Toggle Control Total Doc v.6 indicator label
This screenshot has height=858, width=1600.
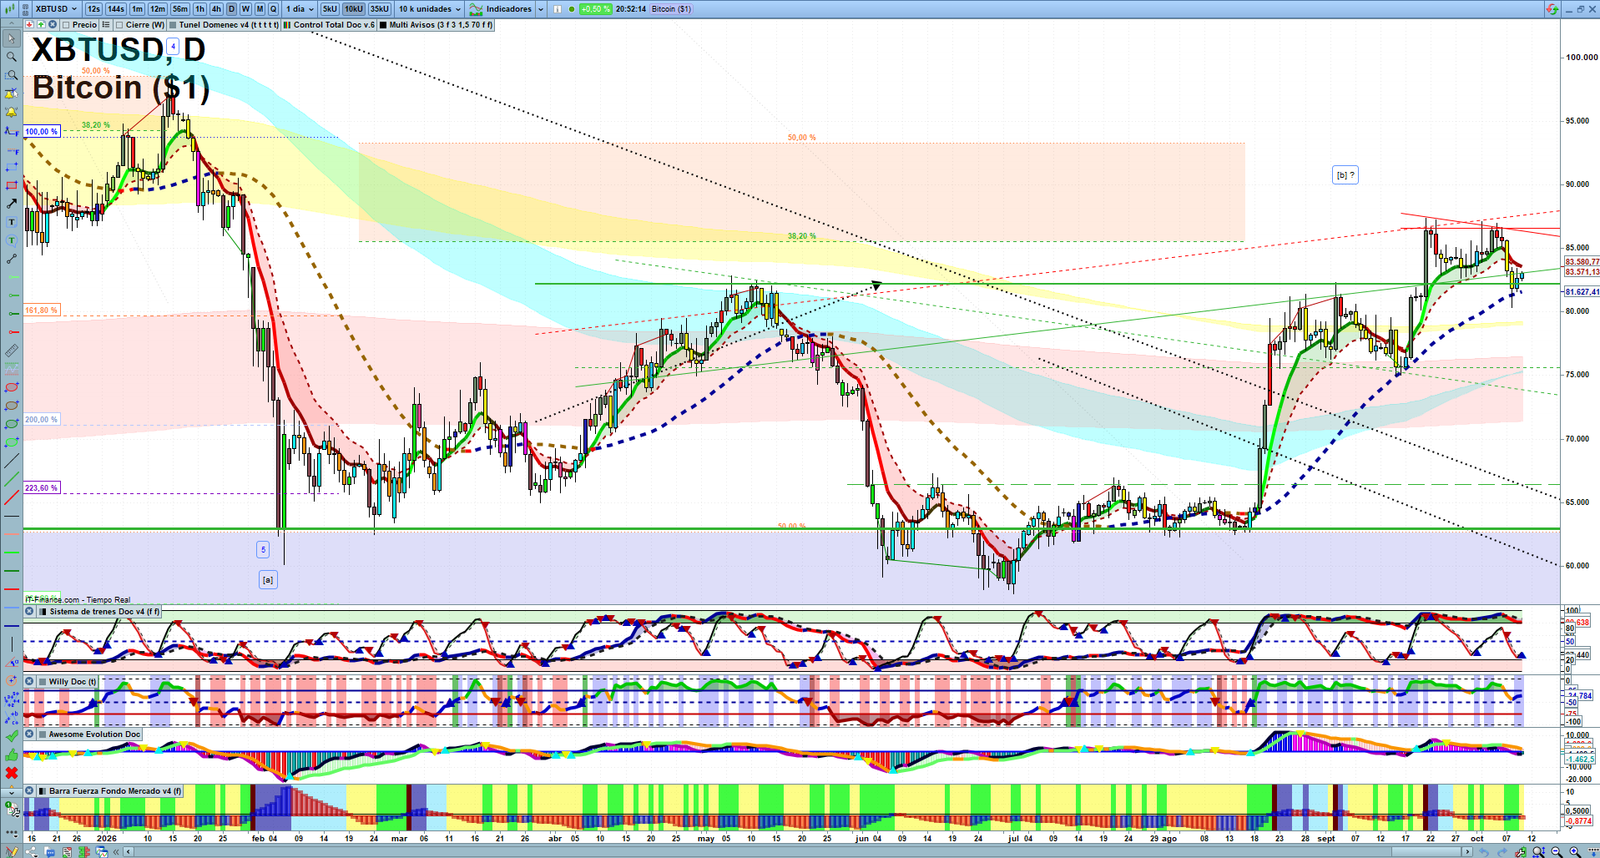(x=329, y=25)
